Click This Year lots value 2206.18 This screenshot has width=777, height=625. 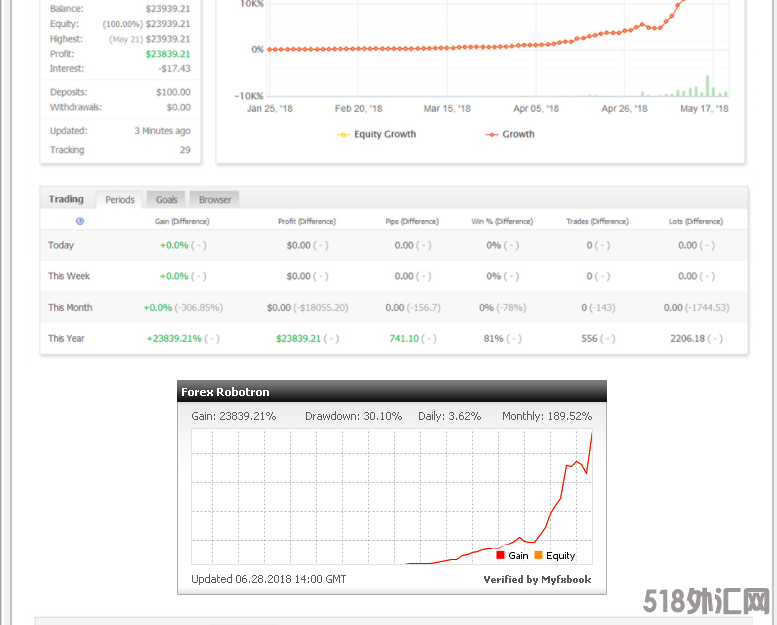[687, 339]
